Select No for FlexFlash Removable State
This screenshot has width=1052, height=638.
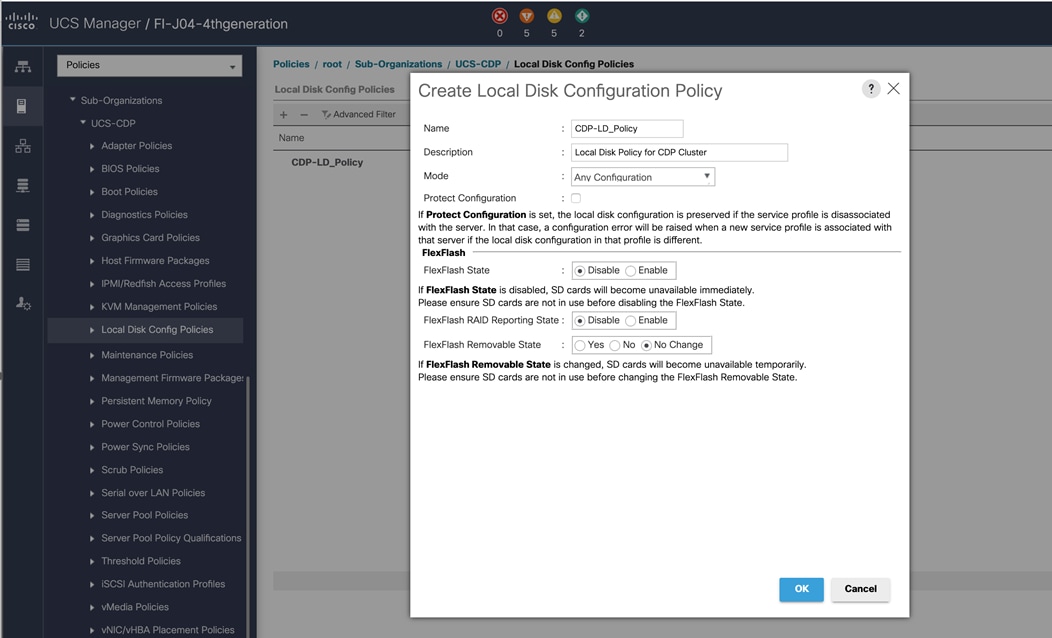click(614, 345)
